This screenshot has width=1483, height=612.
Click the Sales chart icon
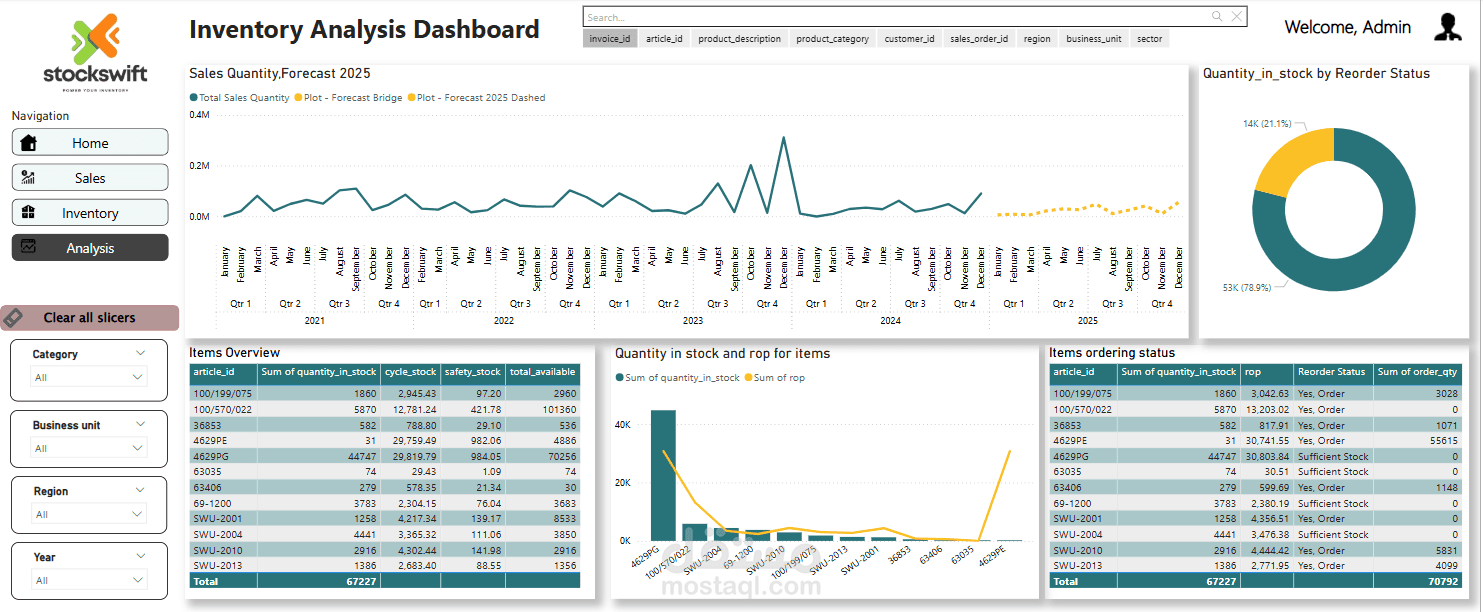tap(28, 178)
